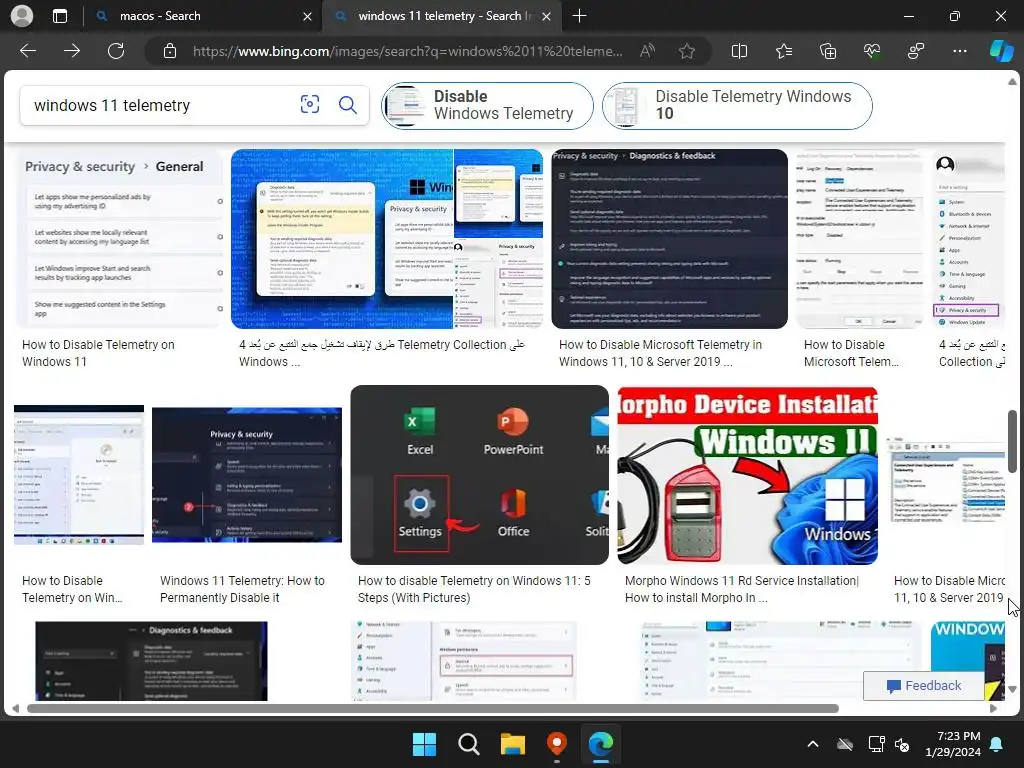The image size is (1024, 768).
Task: Click scroll up arrow on vertical scrollbar
Action: (x=1012, y=82)
